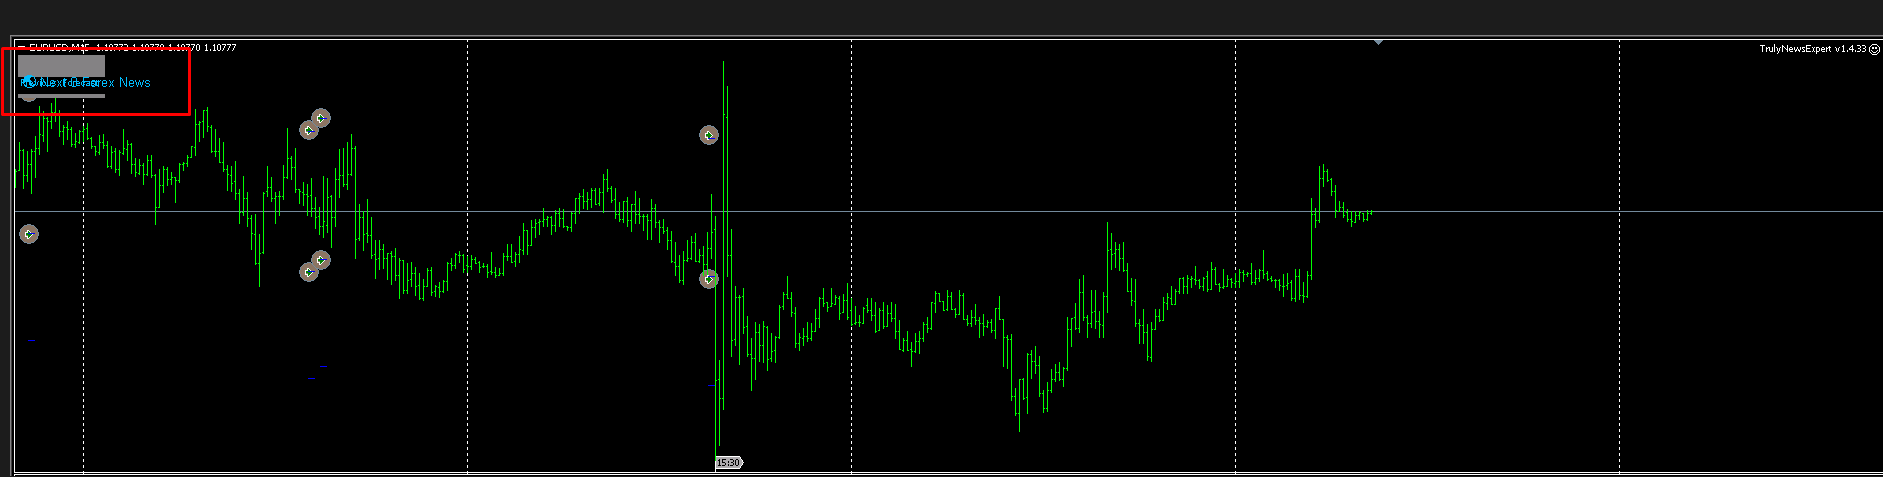Select the lower-left arrow in the bottom marker pair
This screenshot has height=477, width=1883.
pyautogui.click(x=309, y=272)
